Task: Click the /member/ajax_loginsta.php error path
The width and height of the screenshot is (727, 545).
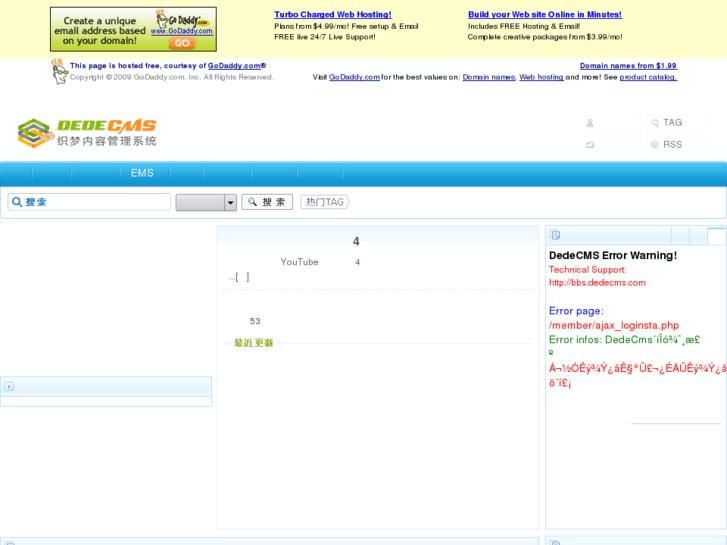Action: [x=614, y=325]
